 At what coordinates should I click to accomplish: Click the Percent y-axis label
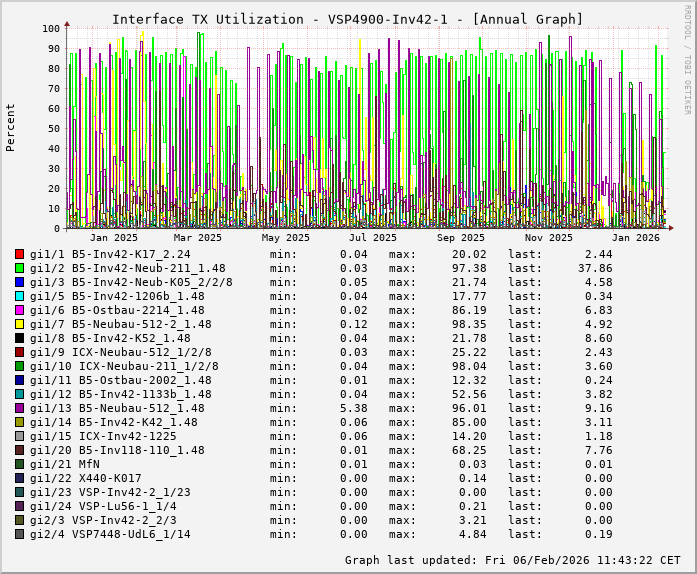11,127
